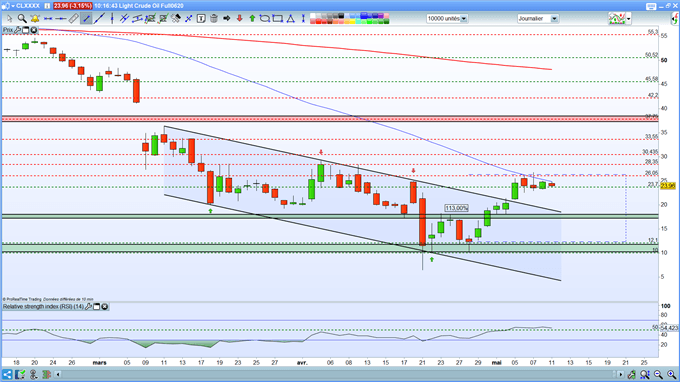
Task: Open the trading arrows icon at far right
Action: (x=675, y=19)
